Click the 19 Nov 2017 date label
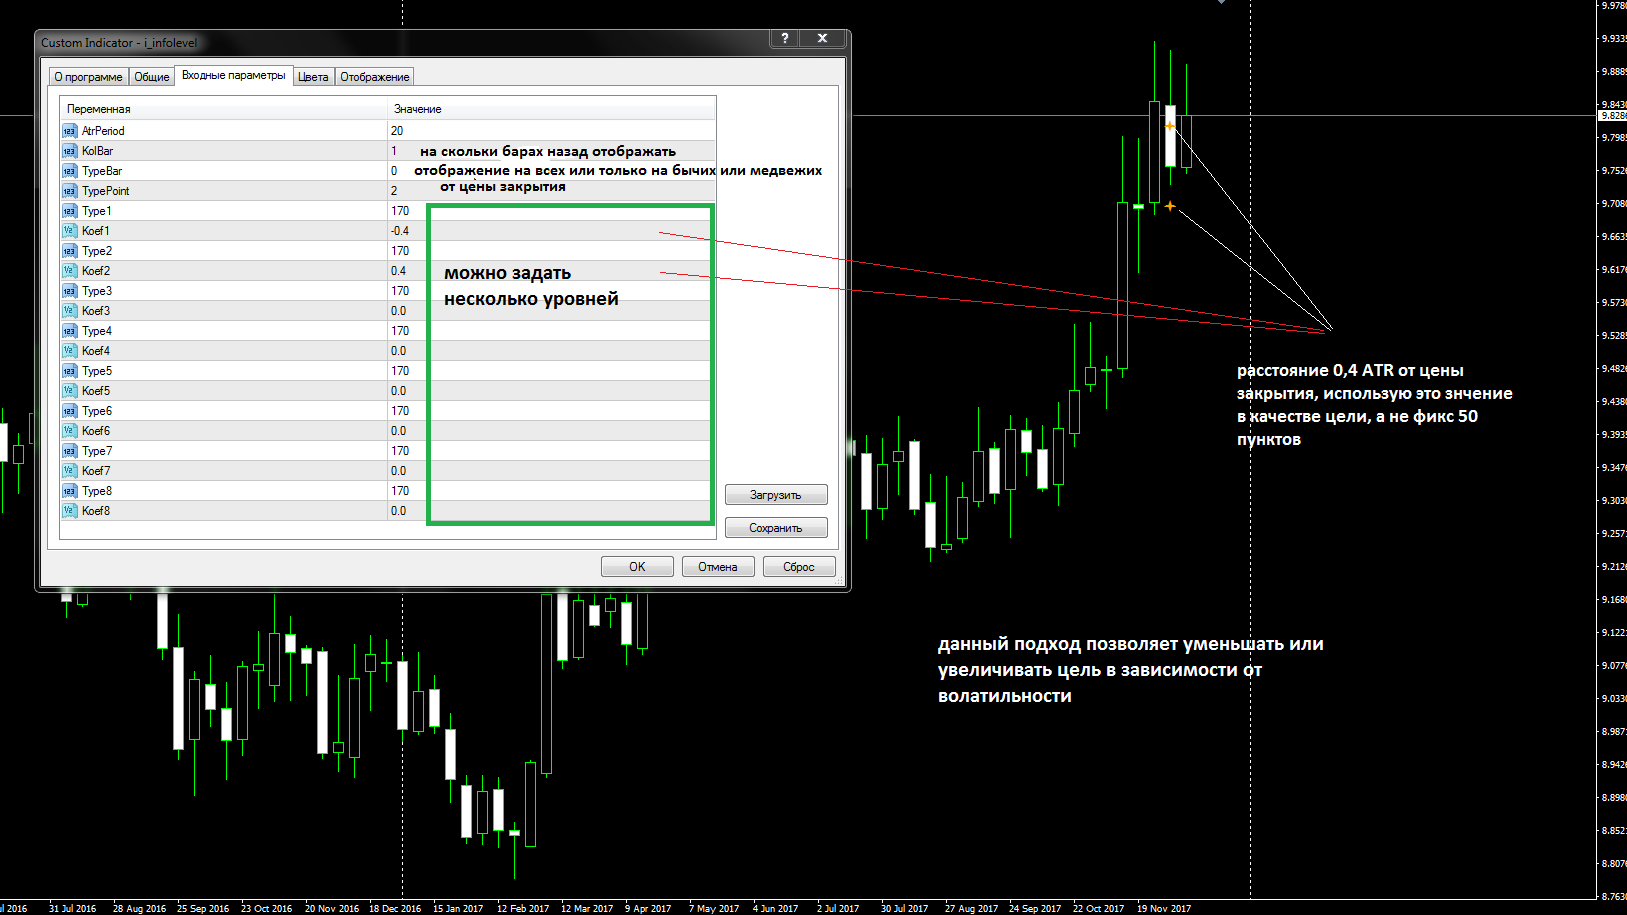Image resolution: width=1627 pixels, height=915 pixels. [x=1164, y=908]
